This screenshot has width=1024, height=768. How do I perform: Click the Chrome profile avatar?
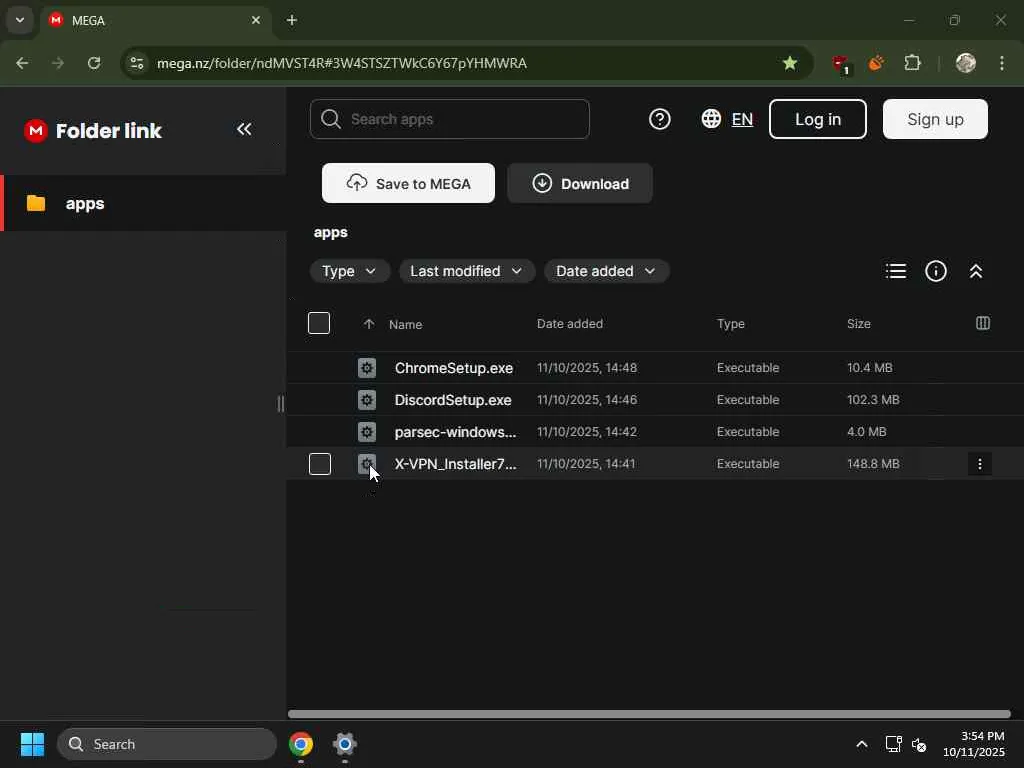966,63
